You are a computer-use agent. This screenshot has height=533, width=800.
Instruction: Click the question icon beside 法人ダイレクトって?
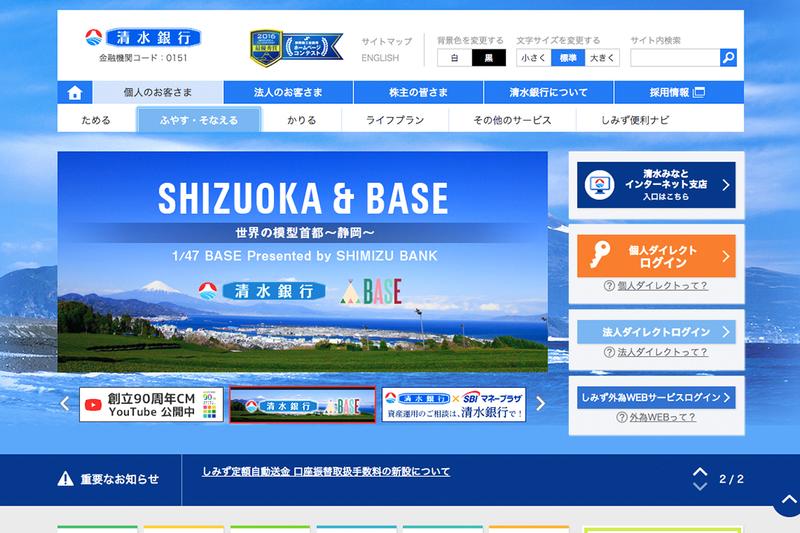609,352
